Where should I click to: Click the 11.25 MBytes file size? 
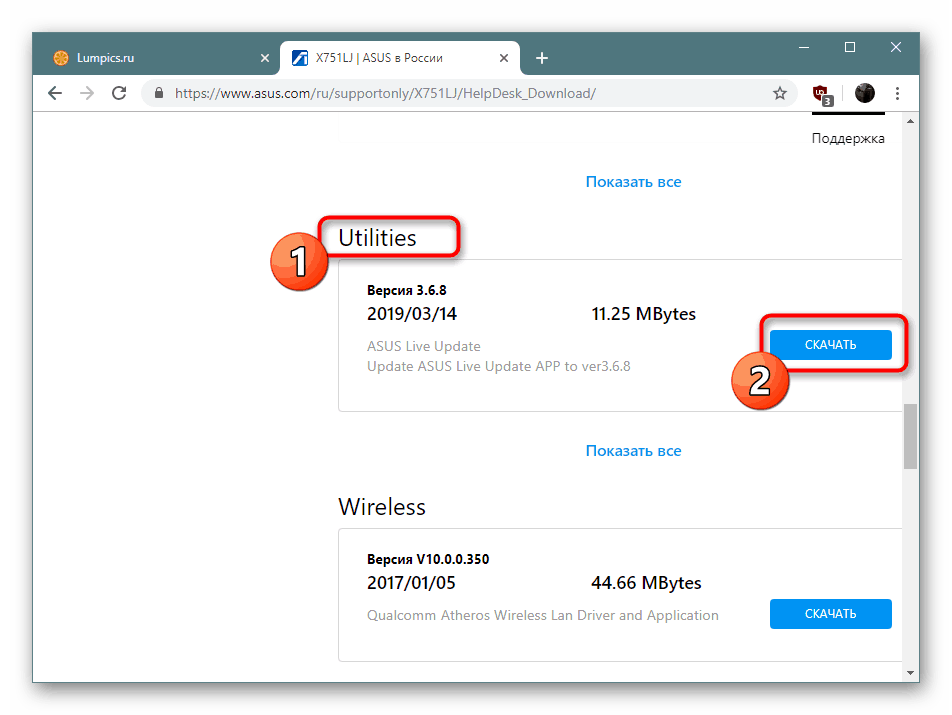coord(644,314)
